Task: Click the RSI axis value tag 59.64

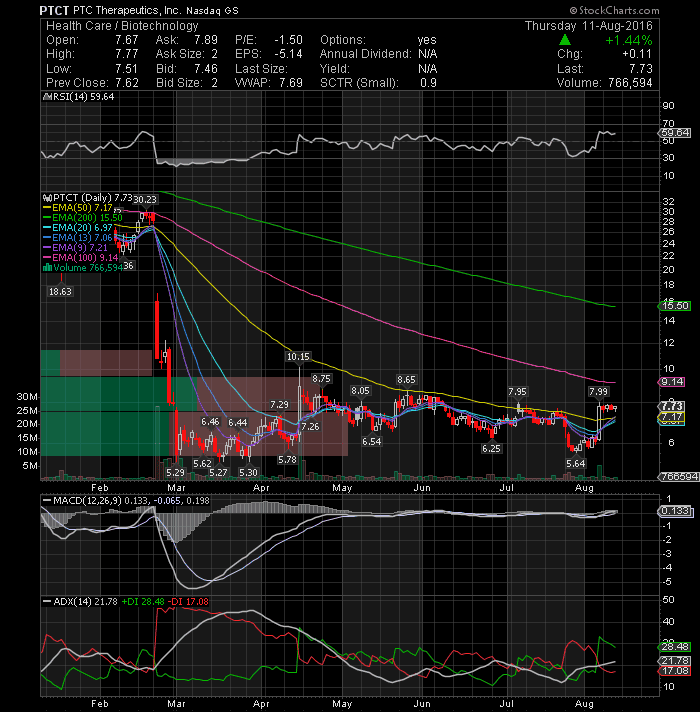Action: tap(675, 133)
